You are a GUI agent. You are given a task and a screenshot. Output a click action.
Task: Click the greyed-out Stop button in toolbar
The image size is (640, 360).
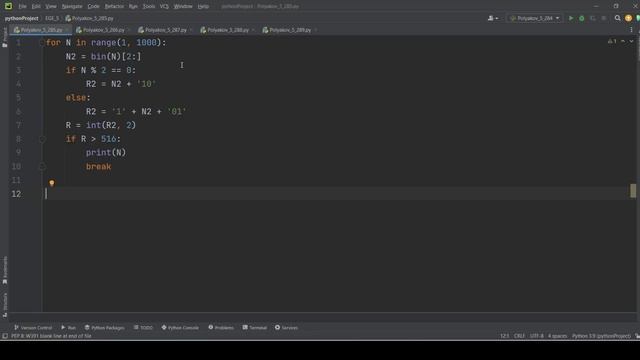pyautogui.click(x=604, y=18)
